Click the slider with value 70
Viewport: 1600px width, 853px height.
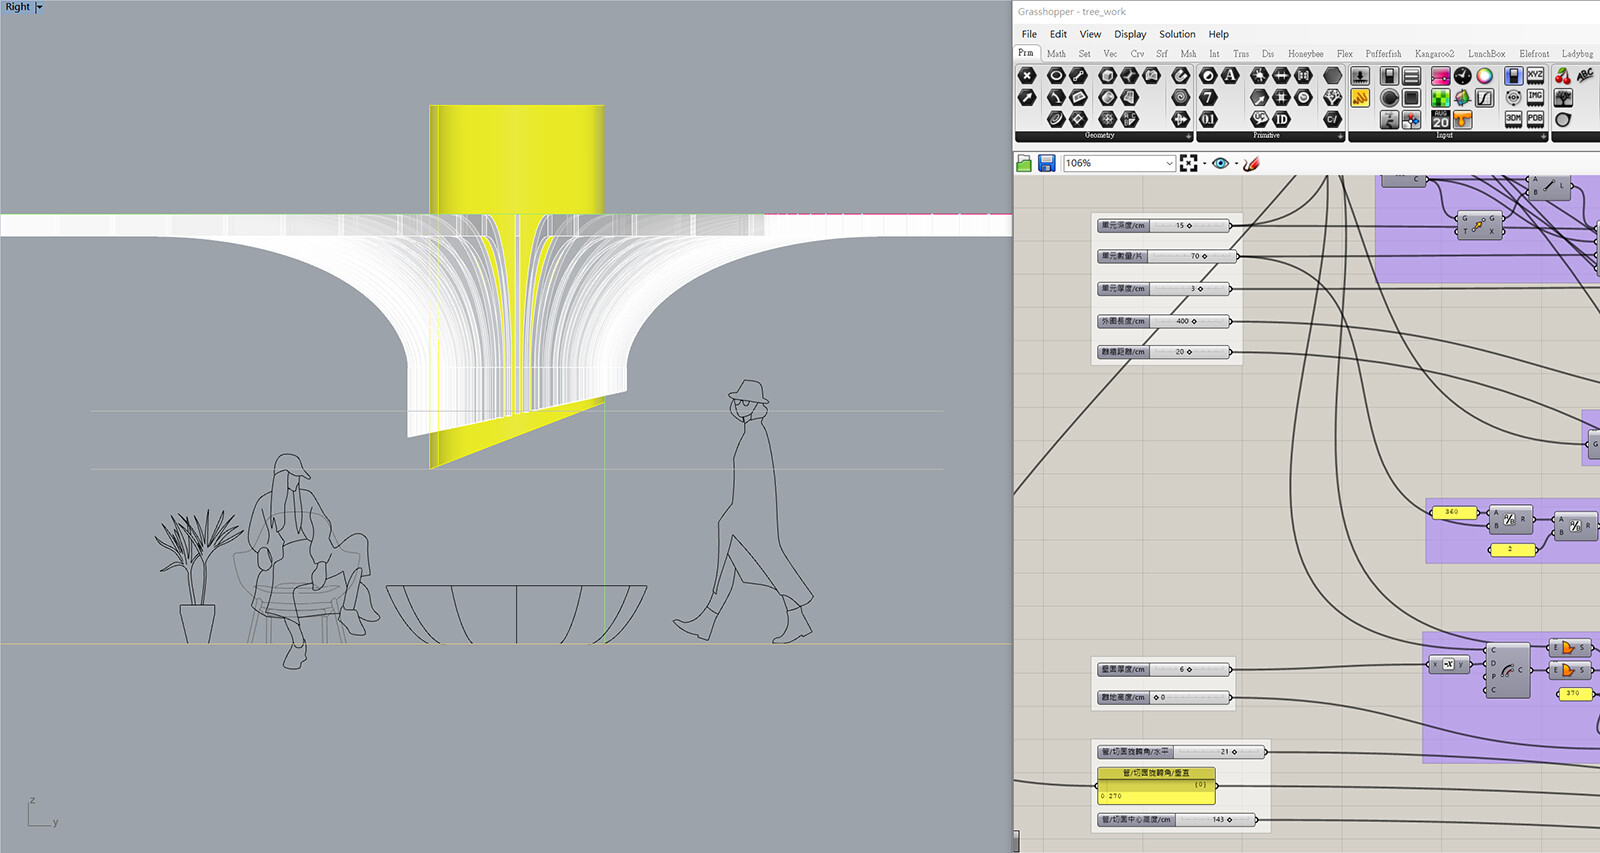pos(1168,256)
